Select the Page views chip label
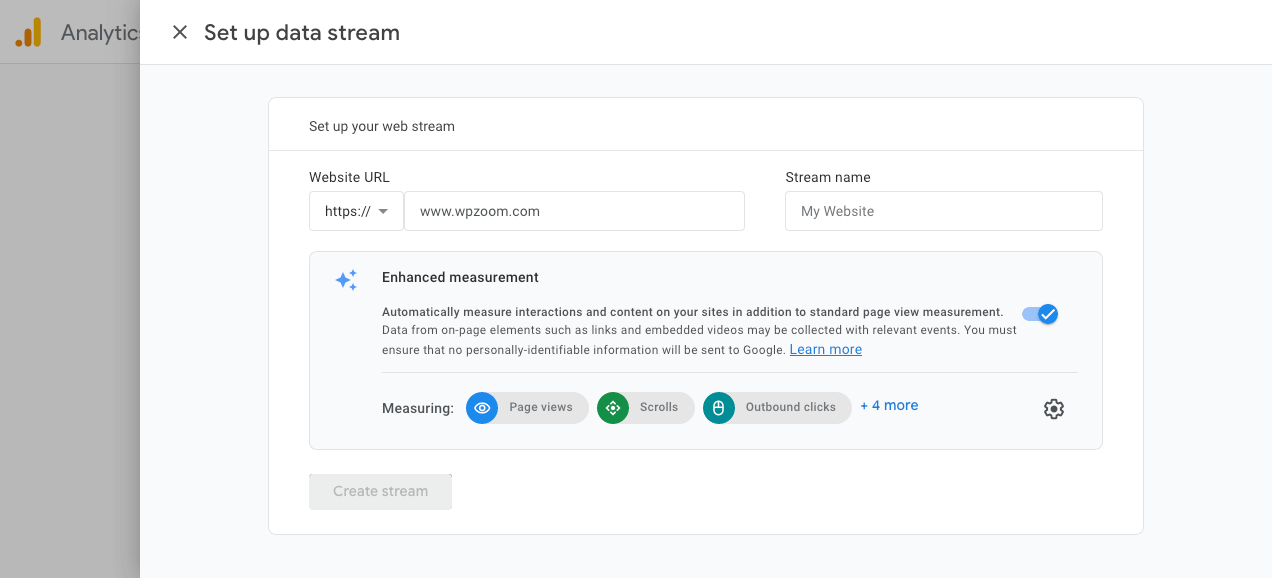The height and width of the screenshot is (578, 1272). coord(541,407)
